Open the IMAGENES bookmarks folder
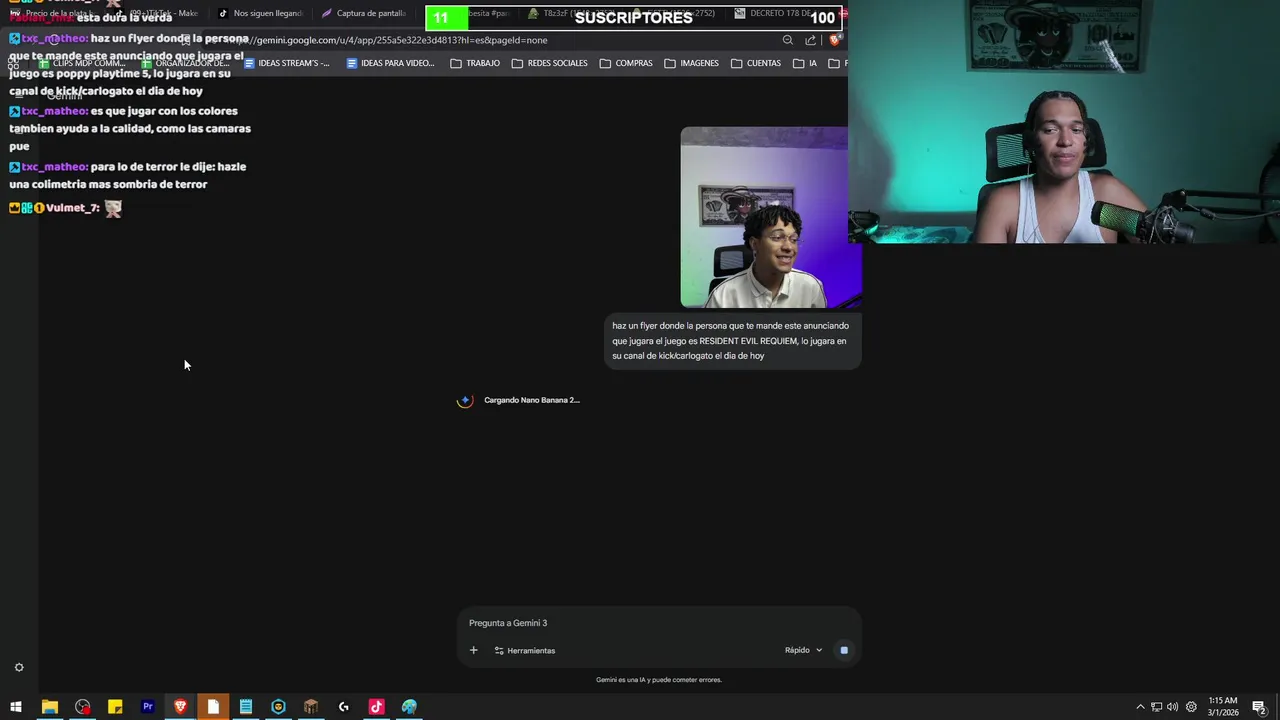Screen dimensions: 1280x720 691,63
